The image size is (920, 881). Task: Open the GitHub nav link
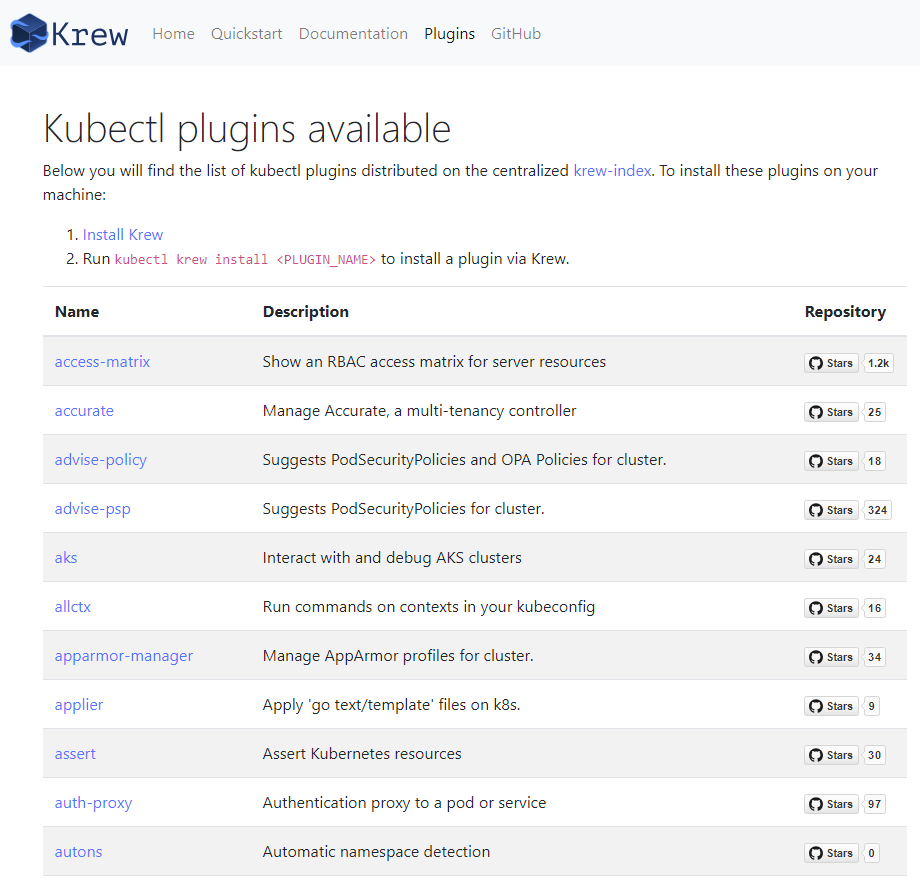click(516, 33)
